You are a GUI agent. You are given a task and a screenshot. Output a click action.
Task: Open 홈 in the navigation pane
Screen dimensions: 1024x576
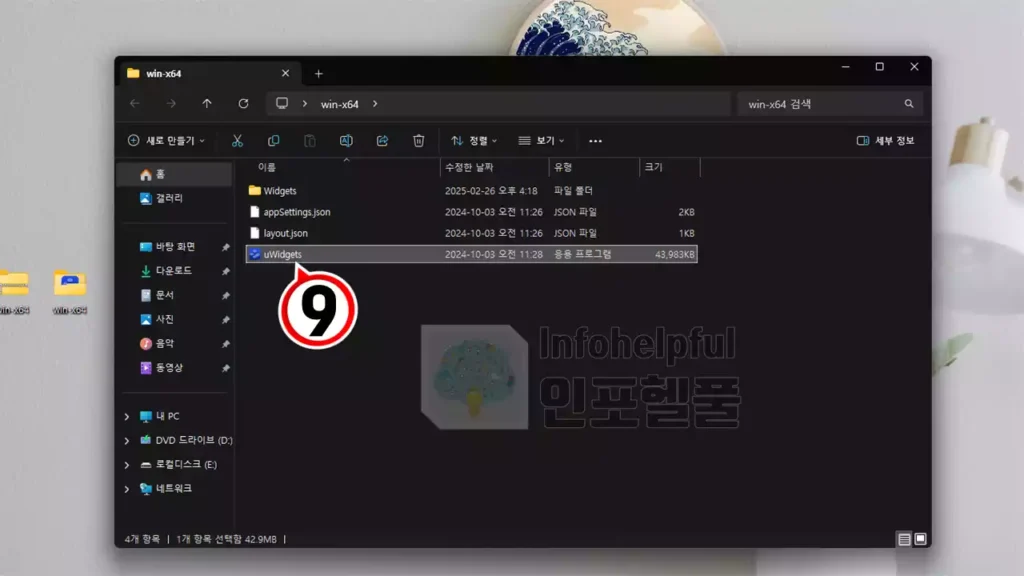click(x=175, y=174)
